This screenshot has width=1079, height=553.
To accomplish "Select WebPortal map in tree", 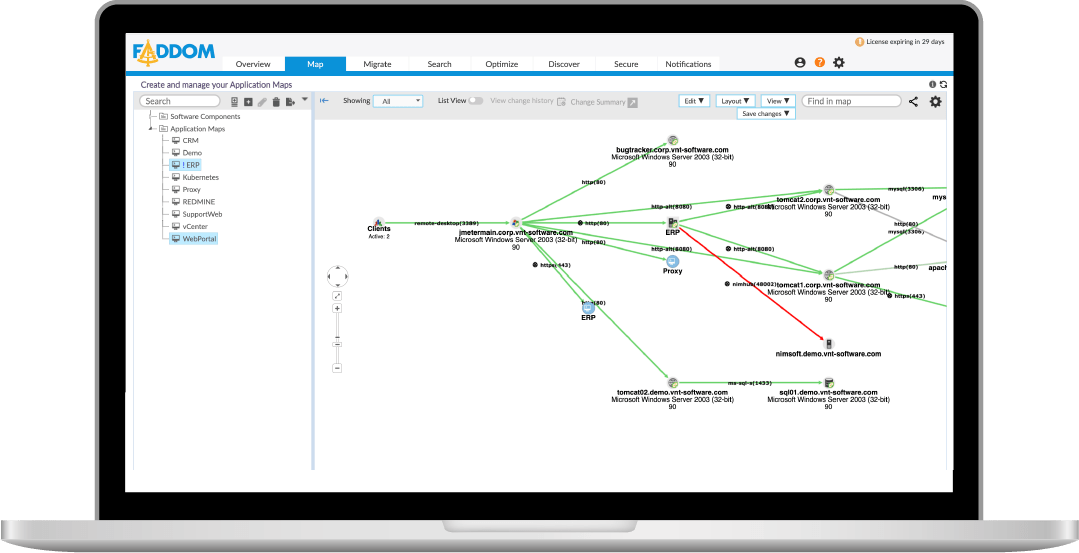I will pyautogui.click(x=194, y=239).
